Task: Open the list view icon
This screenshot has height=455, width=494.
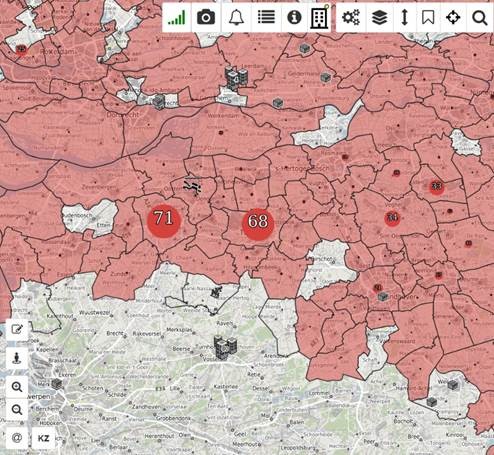Action: point(266,17)
